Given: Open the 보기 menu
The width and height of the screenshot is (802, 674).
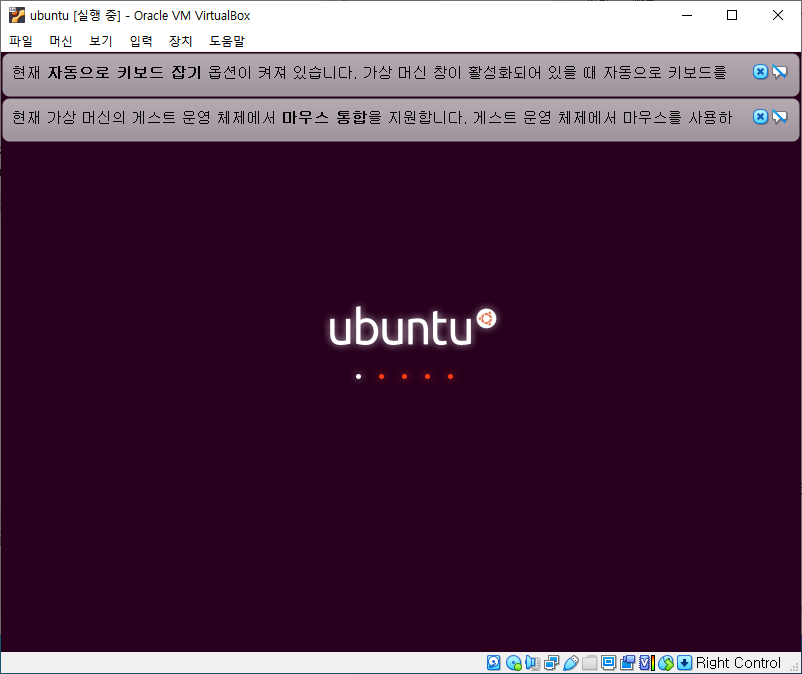Looking at the screenshot, I should [x=100, y=41].
